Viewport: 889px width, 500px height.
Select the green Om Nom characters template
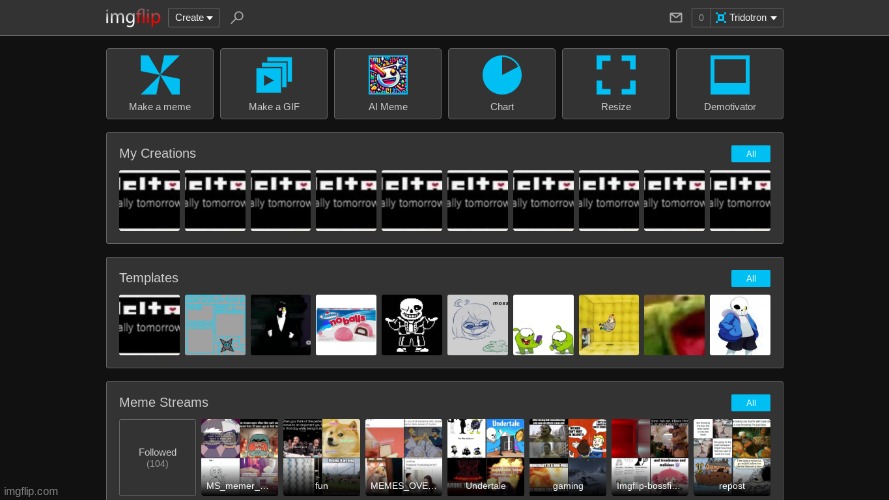coord(543,325)
